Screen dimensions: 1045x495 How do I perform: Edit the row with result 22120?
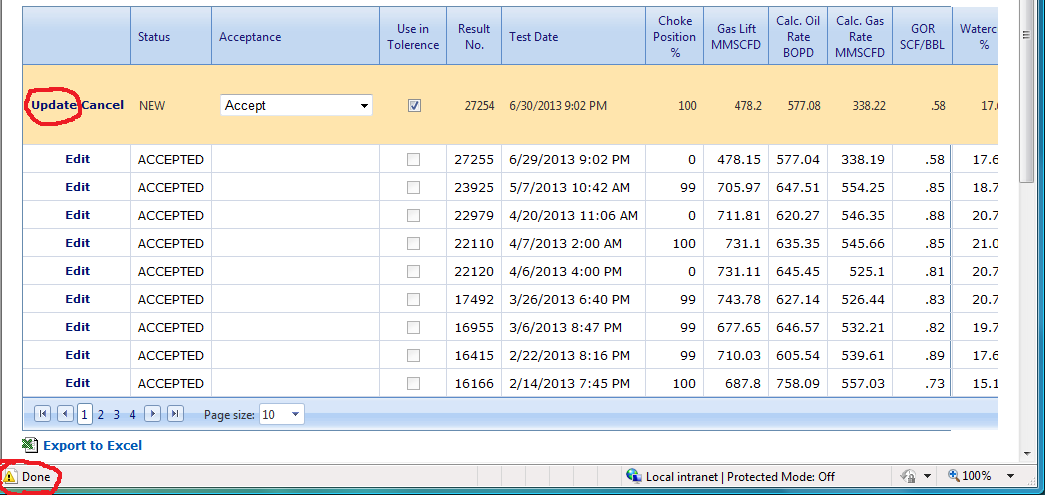(77, 271)
